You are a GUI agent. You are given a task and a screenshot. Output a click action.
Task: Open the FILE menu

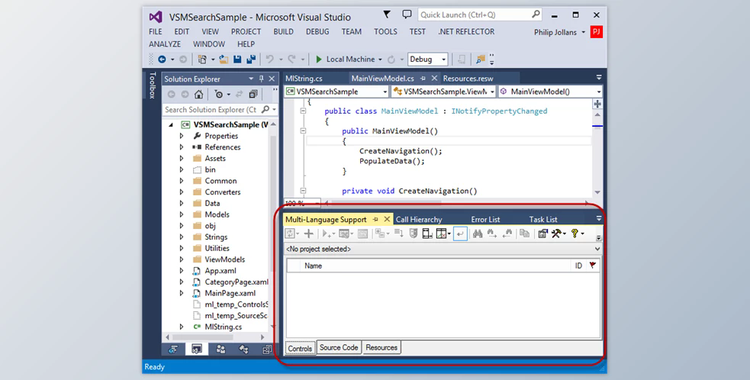pyautogui.click(x=155, y=32)
